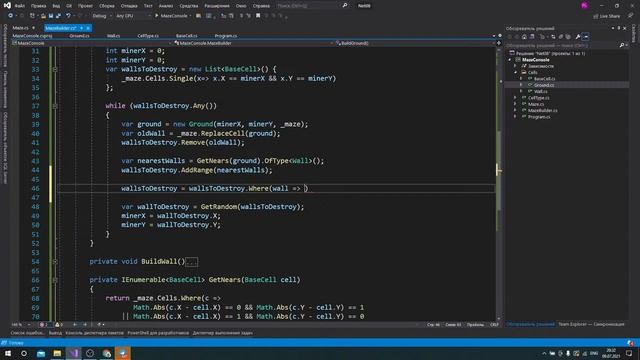Expand the collapsed BuildWall method at line 54
The image size is (640, 360).
click(x=55, y=262)
